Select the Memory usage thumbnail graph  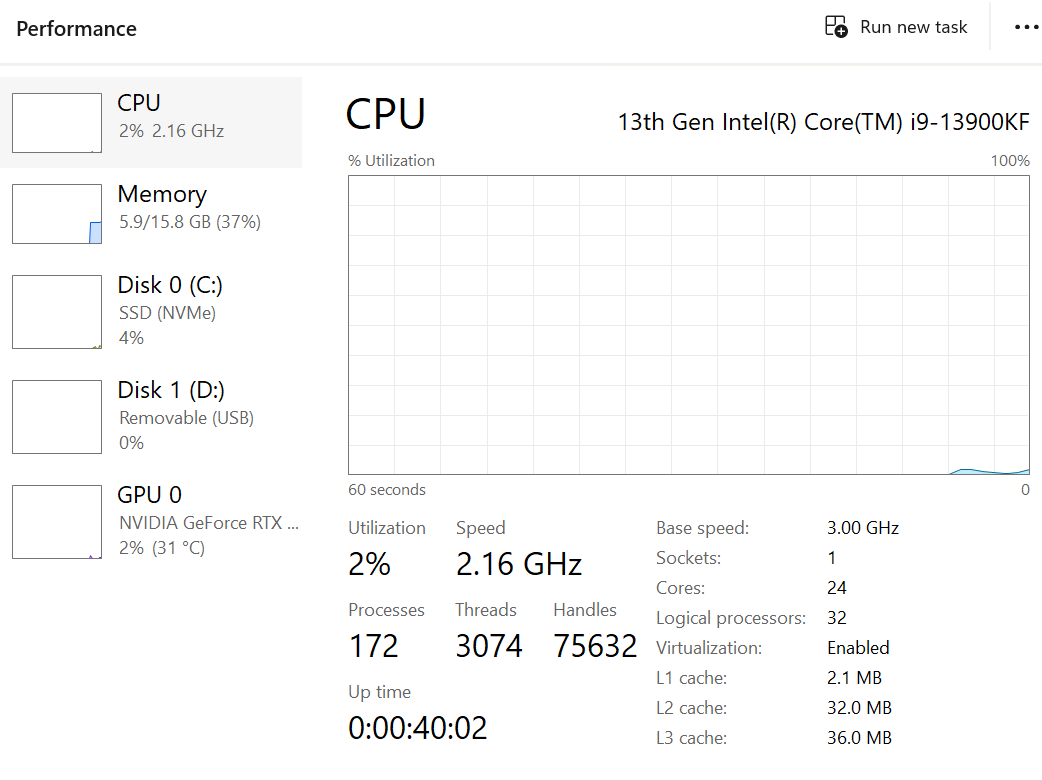point(57,214)
